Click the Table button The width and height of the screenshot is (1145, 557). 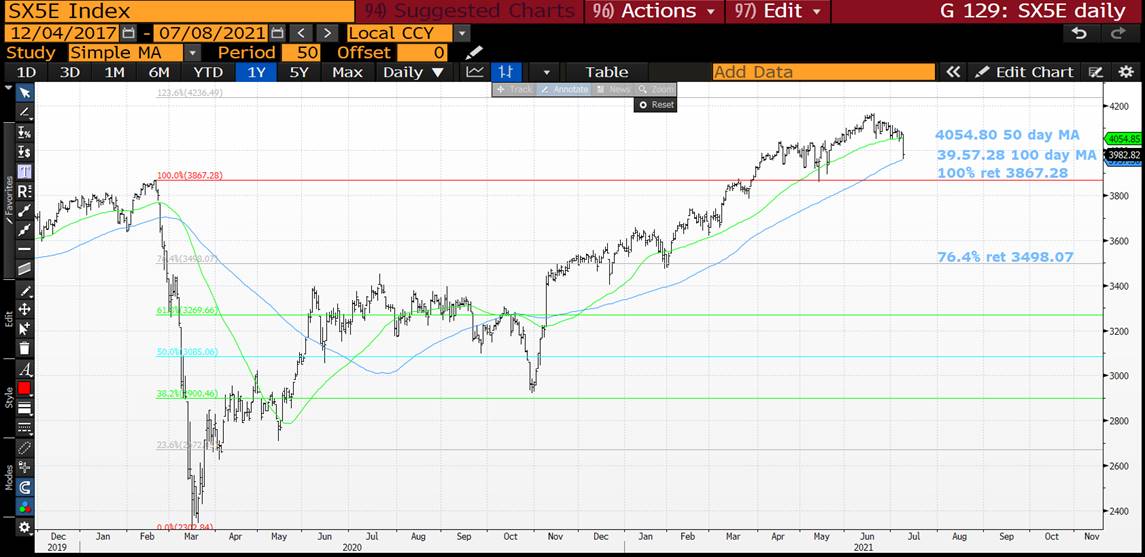[606, 72]
